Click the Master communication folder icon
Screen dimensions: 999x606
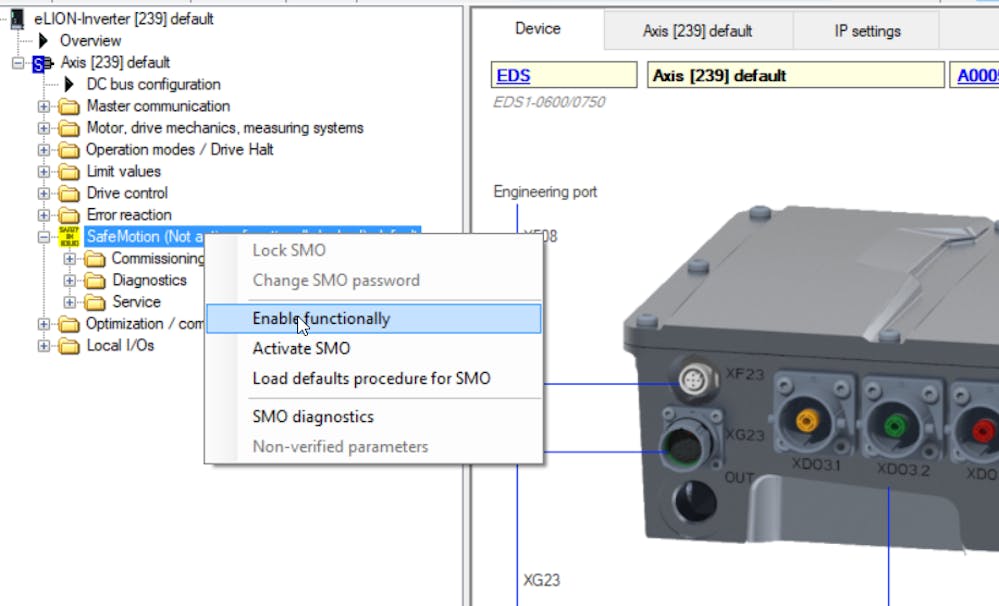(x=69, y=107)
